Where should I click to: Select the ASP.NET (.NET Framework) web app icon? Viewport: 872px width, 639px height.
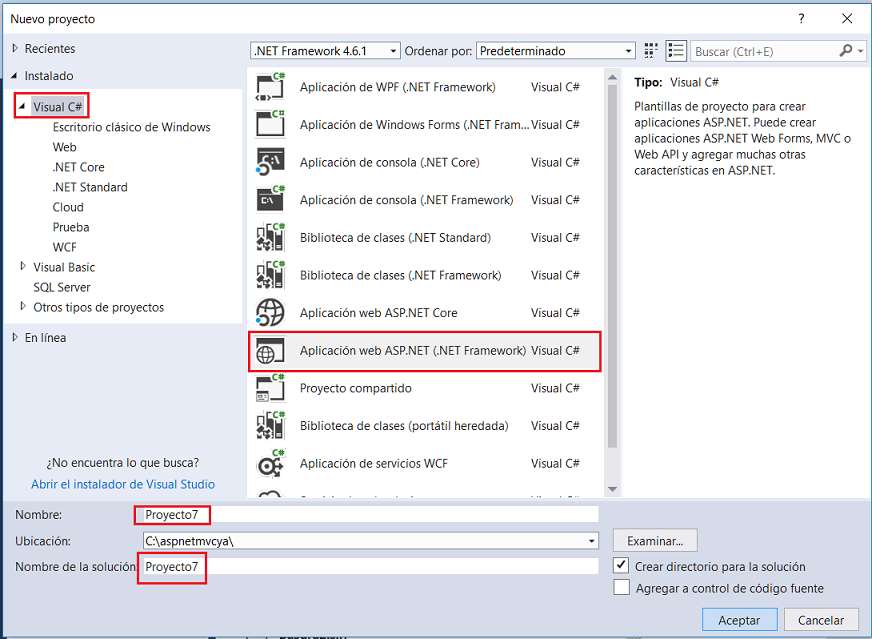[270, 350]
